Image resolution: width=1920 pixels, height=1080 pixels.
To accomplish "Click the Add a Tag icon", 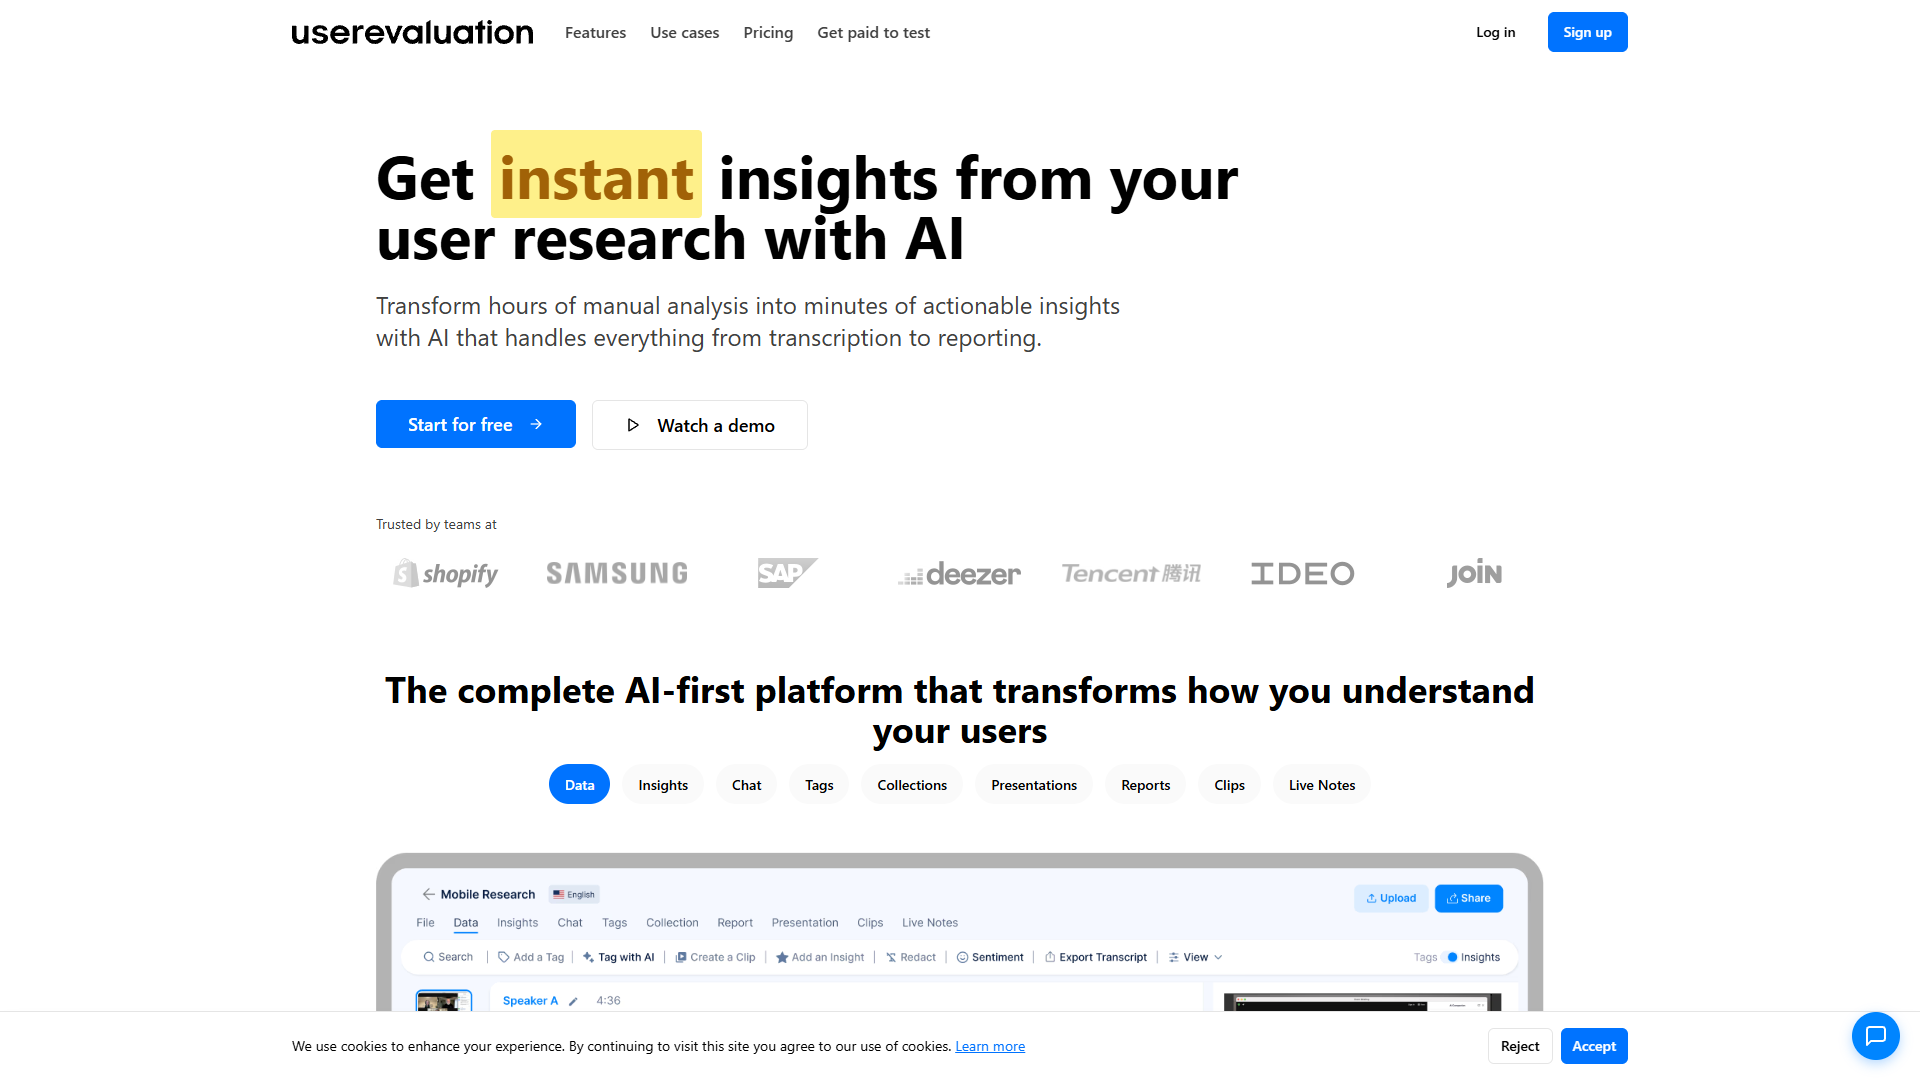I will pyautogui.click(x=504, y=957).
